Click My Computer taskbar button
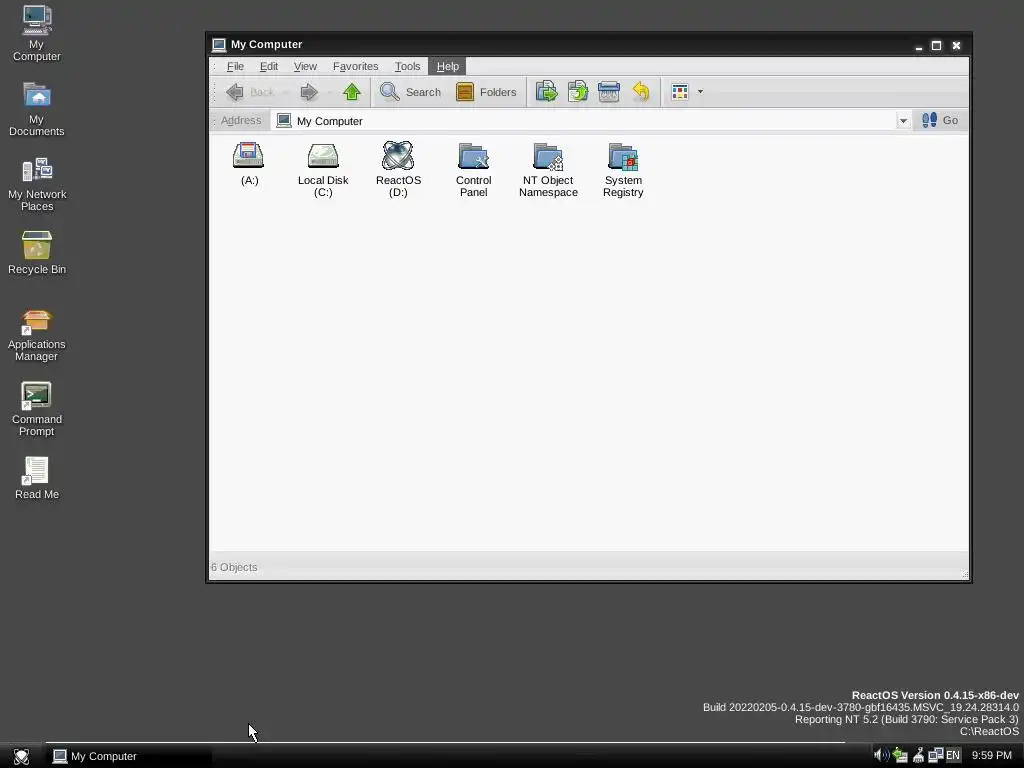Viewport: 1024px width, 768px height. tap(129, 756)
